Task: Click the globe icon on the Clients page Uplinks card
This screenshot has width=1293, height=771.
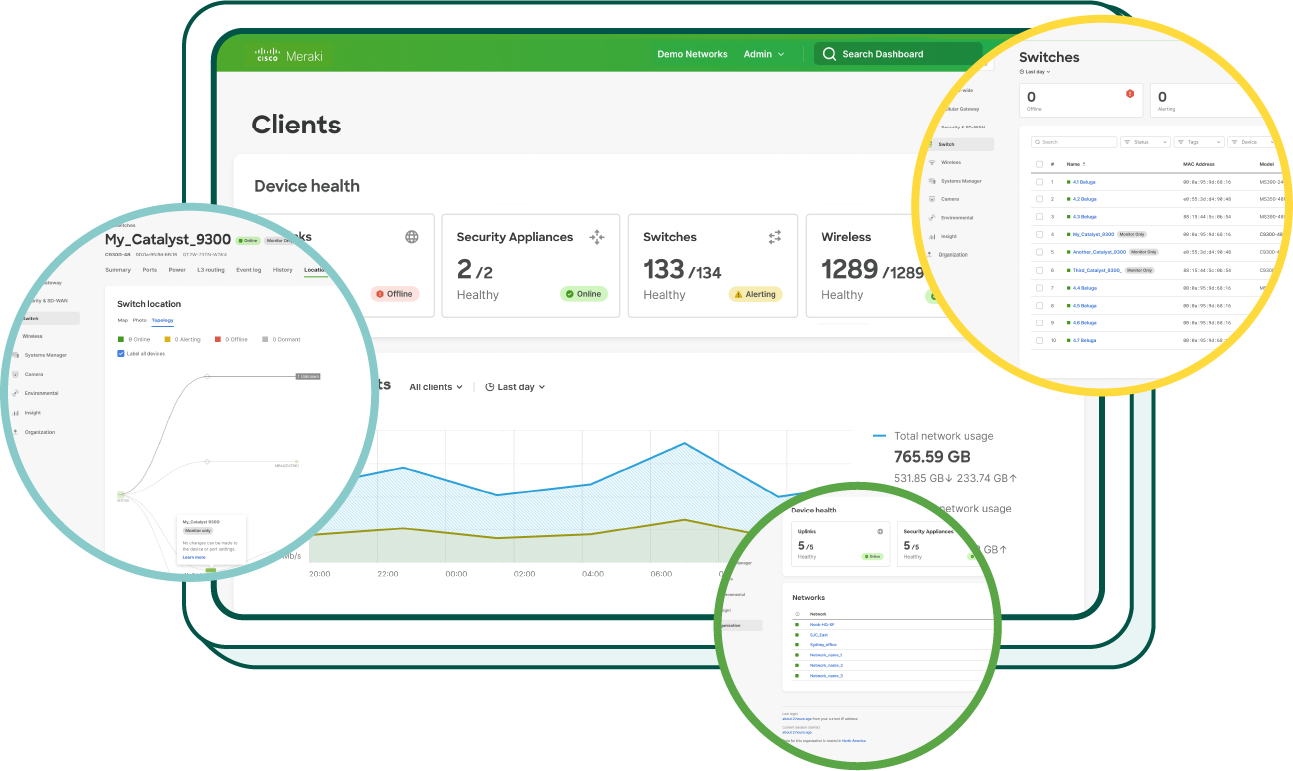Action: 411,237
